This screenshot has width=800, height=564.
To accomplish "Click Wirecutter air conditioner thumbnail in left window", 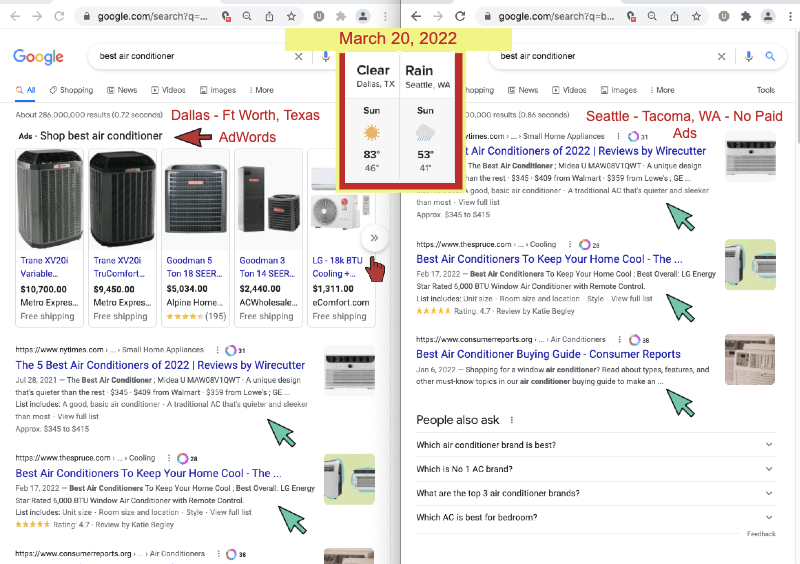I will [349, 371].
